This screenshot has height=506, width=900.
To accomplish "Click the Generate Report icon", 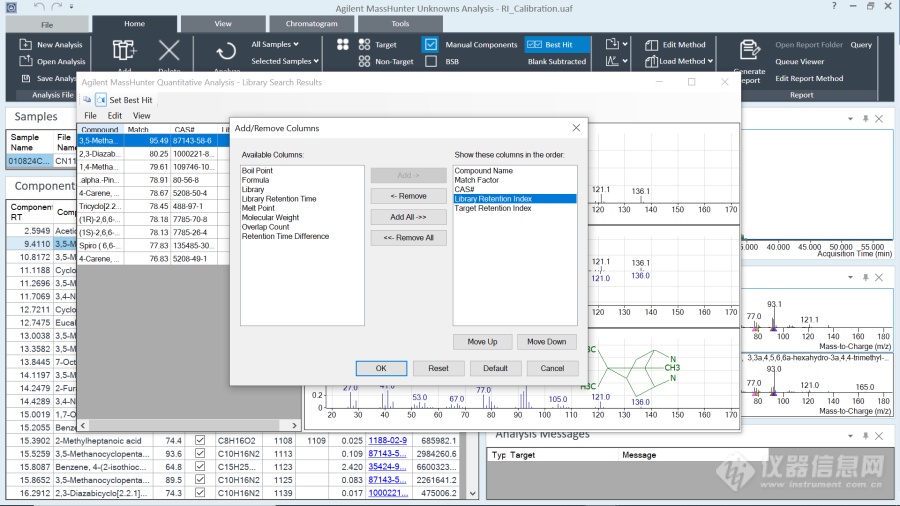I will 749,50.
